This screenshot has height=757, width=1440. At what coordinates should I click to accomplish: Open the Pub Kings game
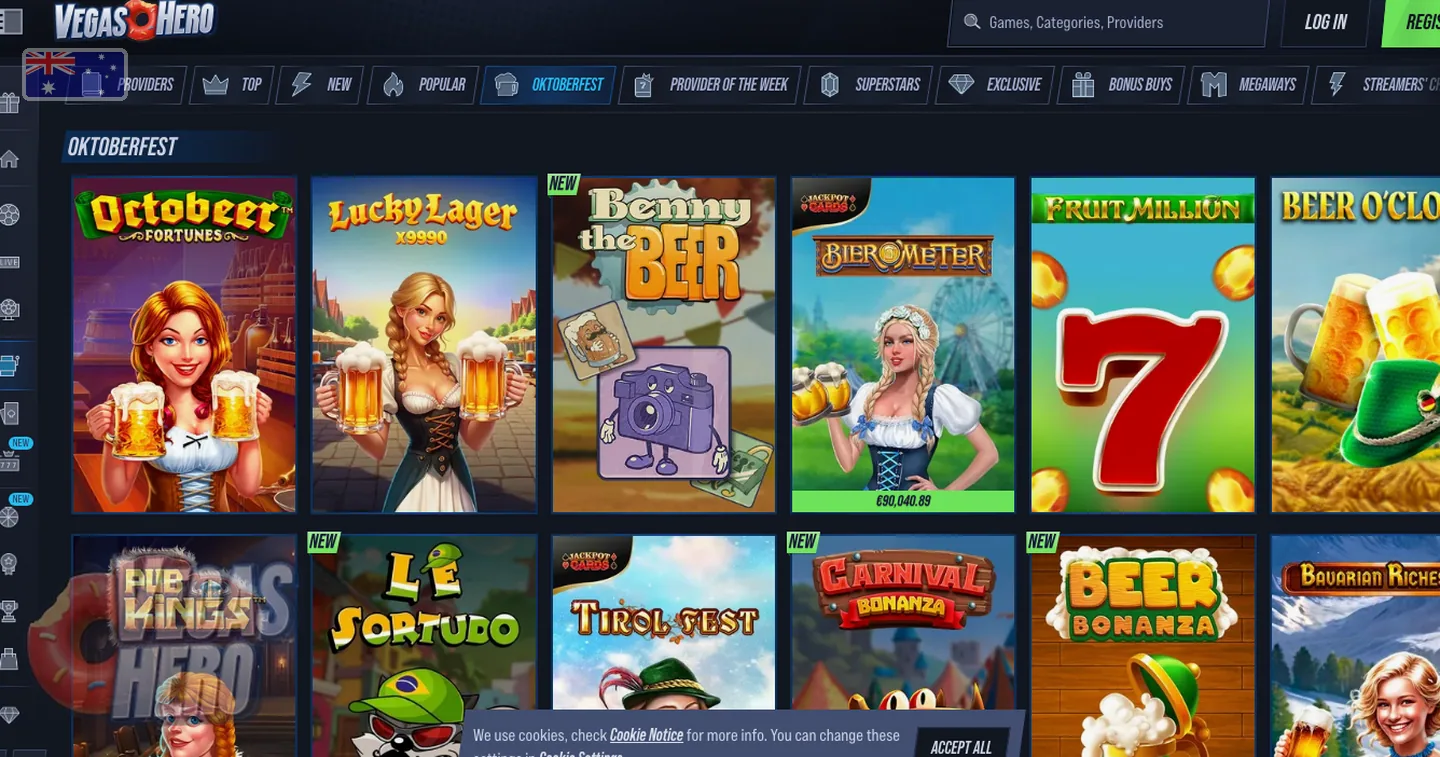184,646
